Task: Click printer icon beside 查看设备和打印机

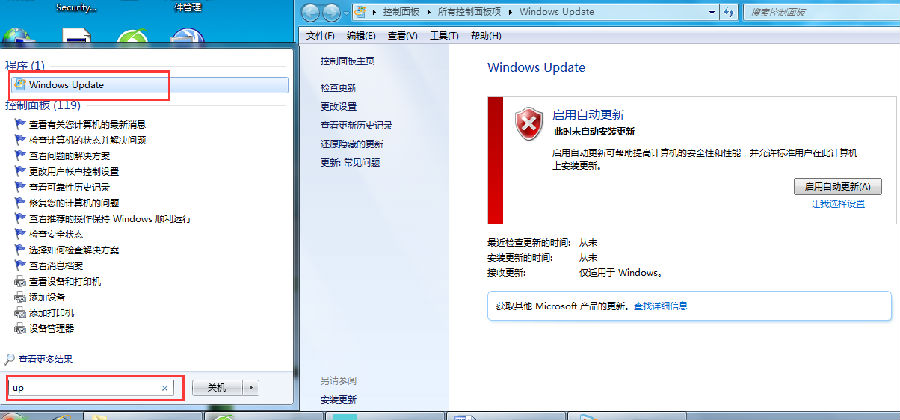Action: click(x=20, y=282)
